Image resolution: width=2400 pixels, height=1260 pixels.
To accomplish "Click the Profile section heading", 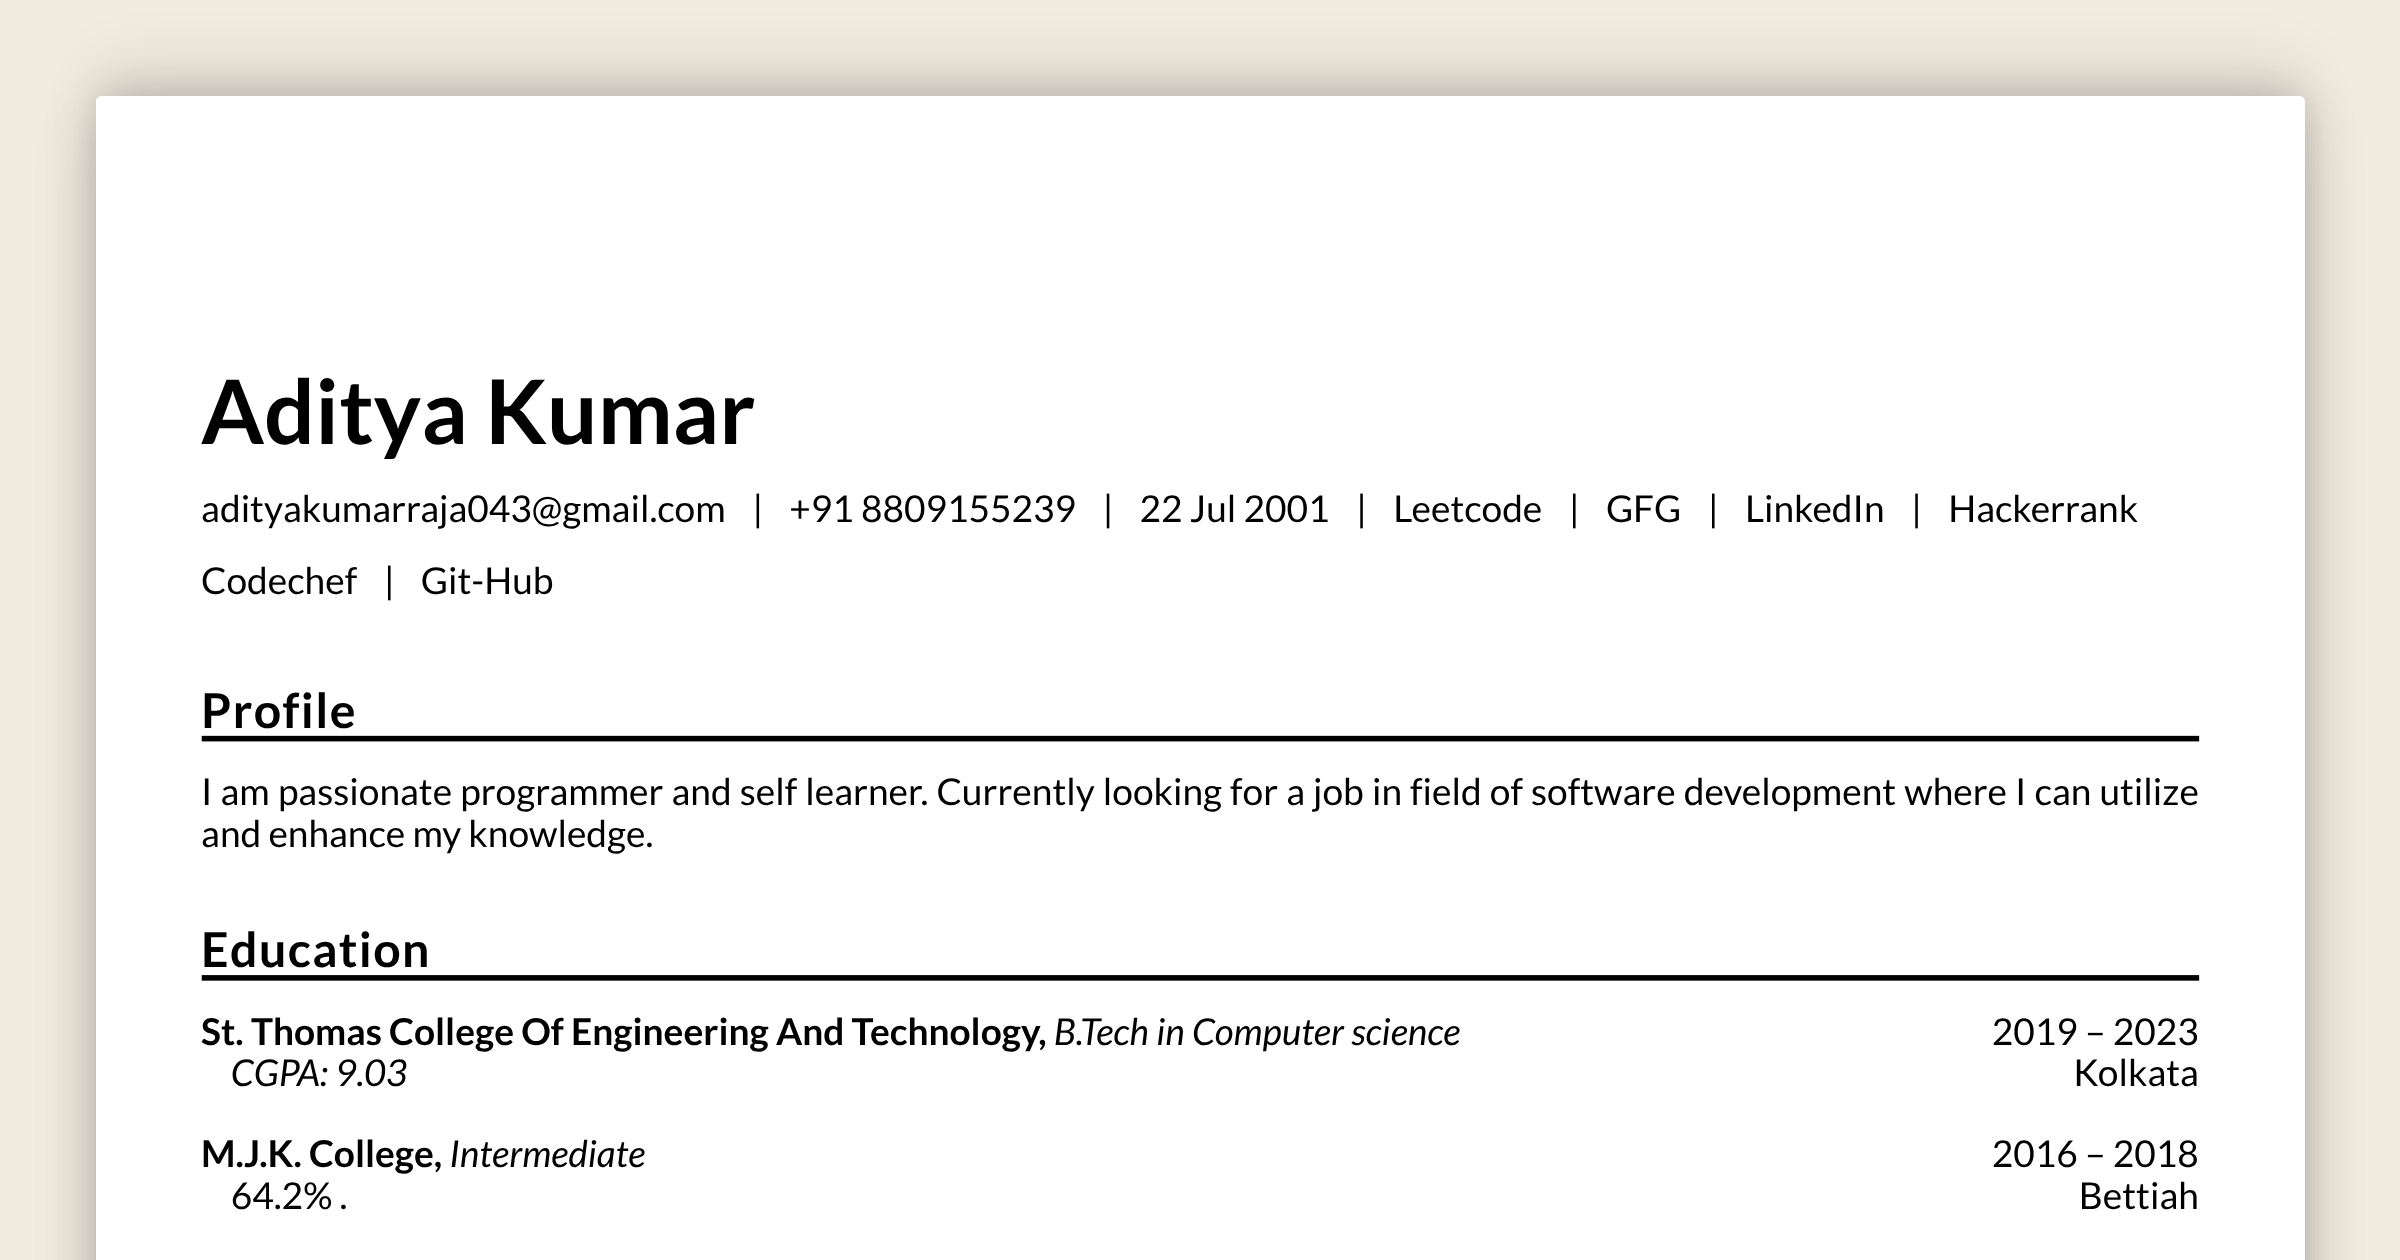I will pyautogui.click(x=278, y=711).
